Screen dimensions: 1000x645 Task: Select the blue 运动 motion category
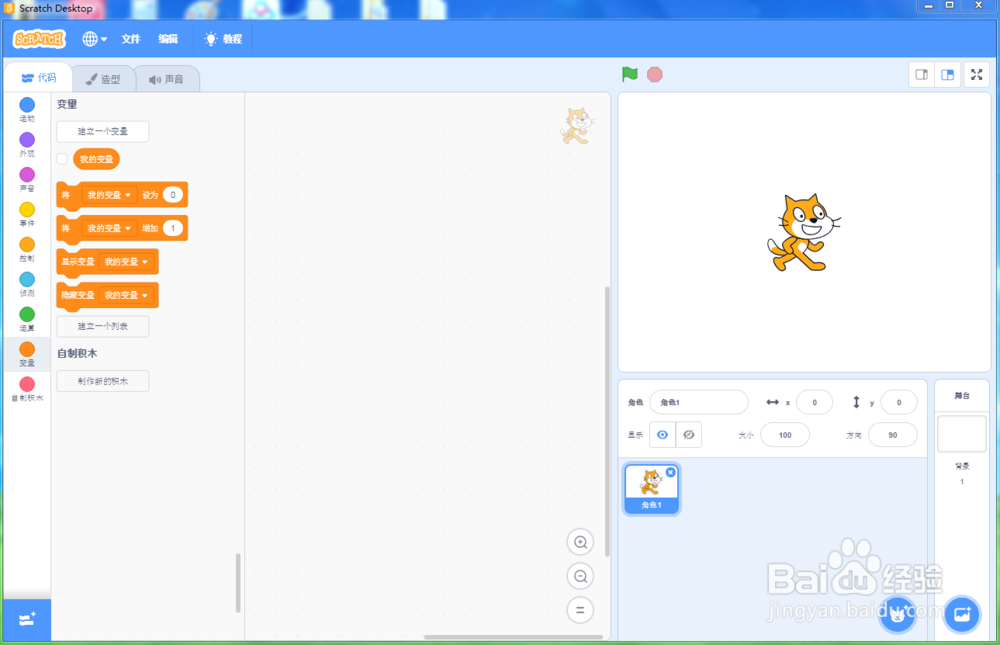[x=27, y=110]
